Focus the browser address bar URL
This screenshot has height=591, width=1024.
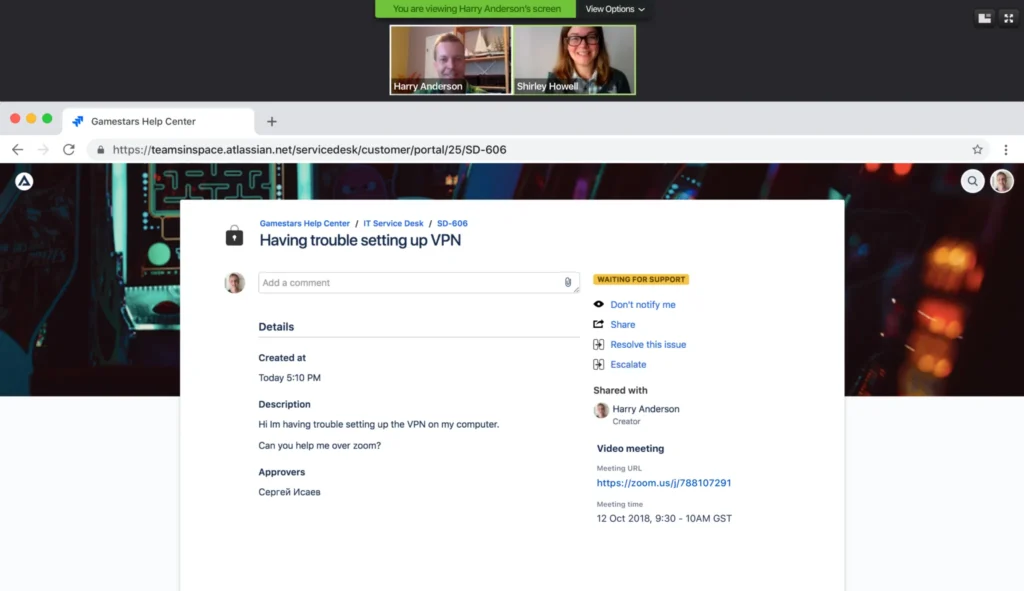tap(310, 150)
